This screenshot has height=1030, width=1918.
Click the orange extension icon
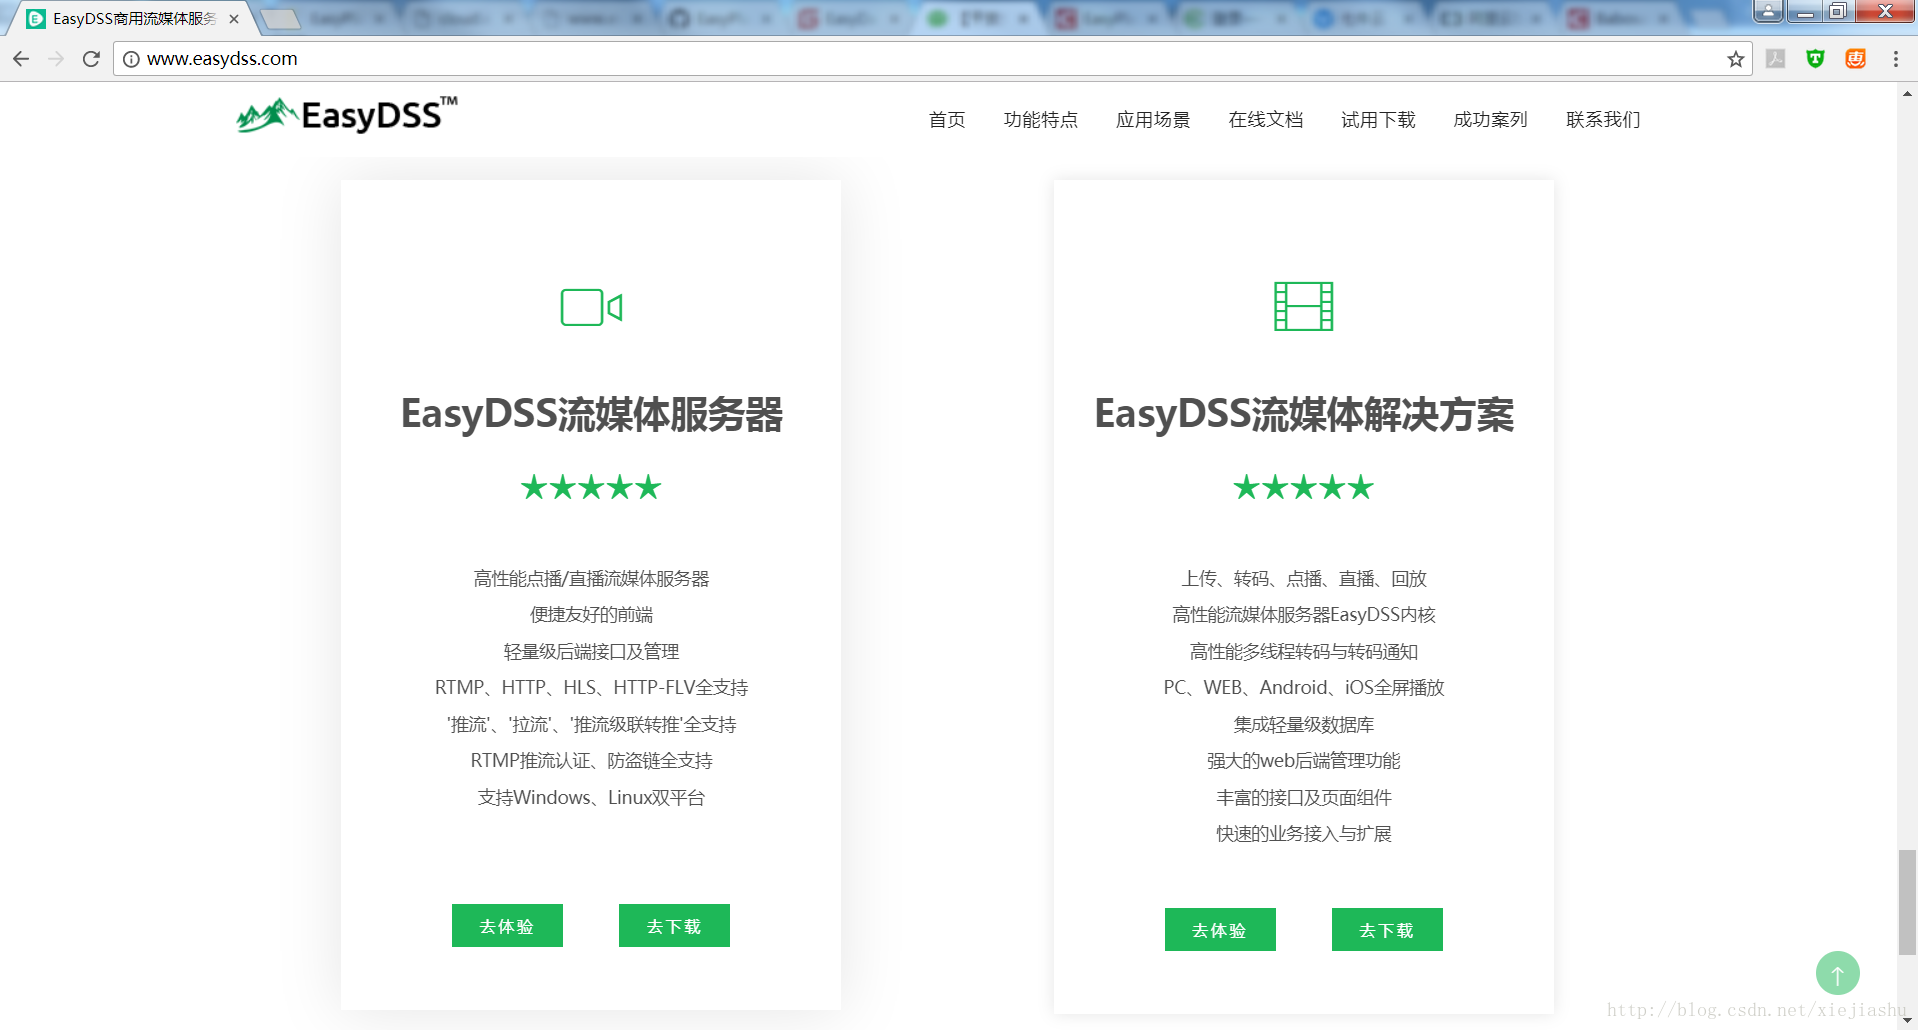[1855, 59]
